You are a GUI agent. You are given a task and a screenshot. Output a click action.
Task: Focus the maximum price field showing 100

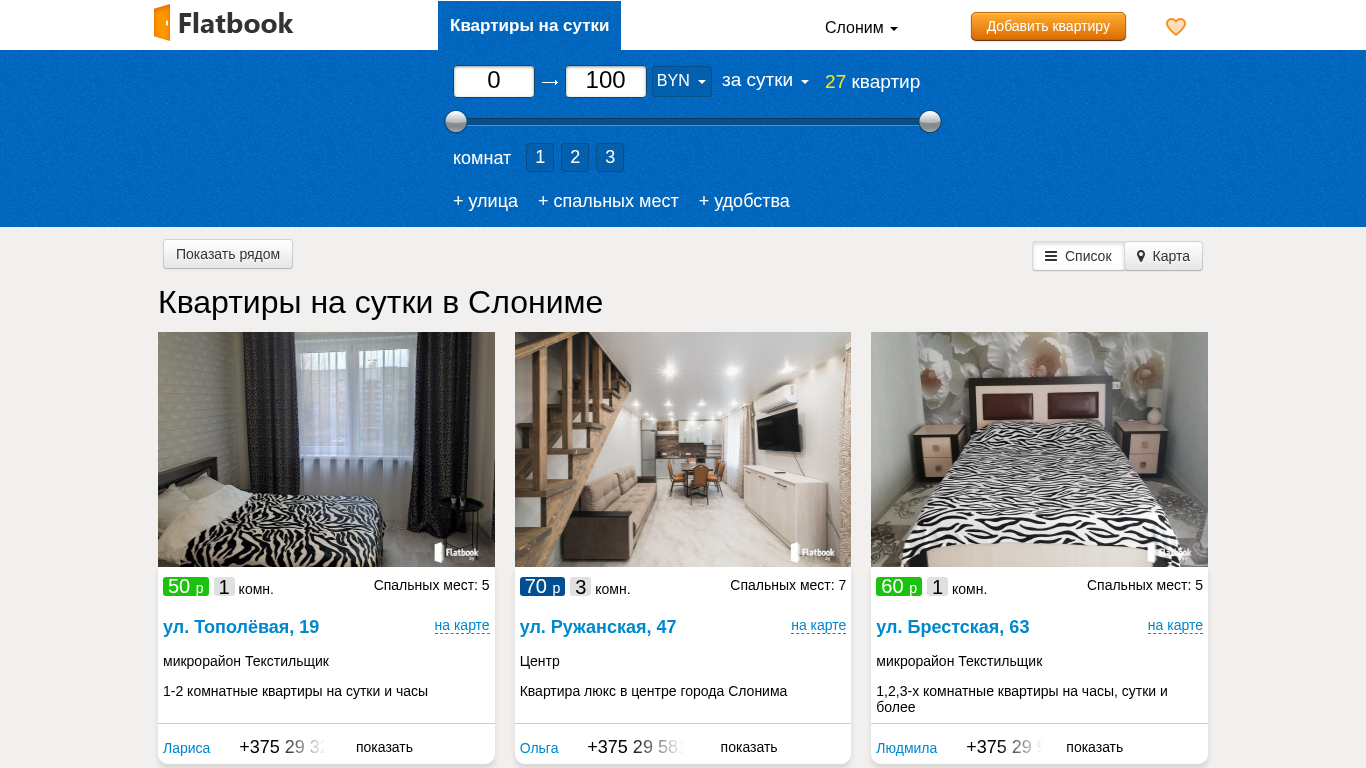coord(606,81)
